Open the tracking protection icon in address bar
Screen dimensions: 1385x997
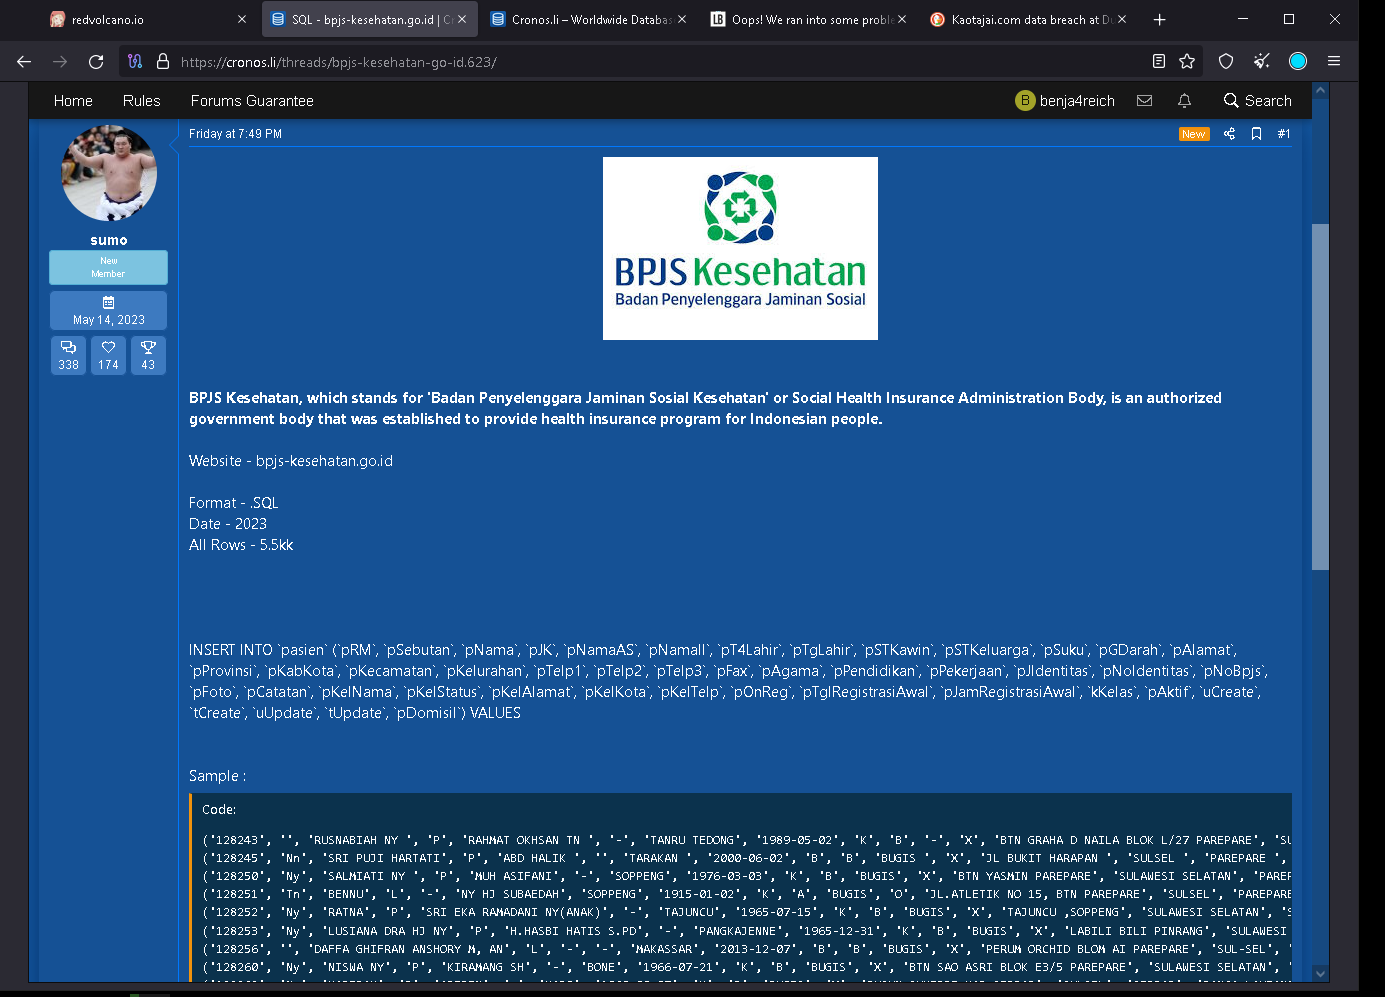tap(135, 61)
